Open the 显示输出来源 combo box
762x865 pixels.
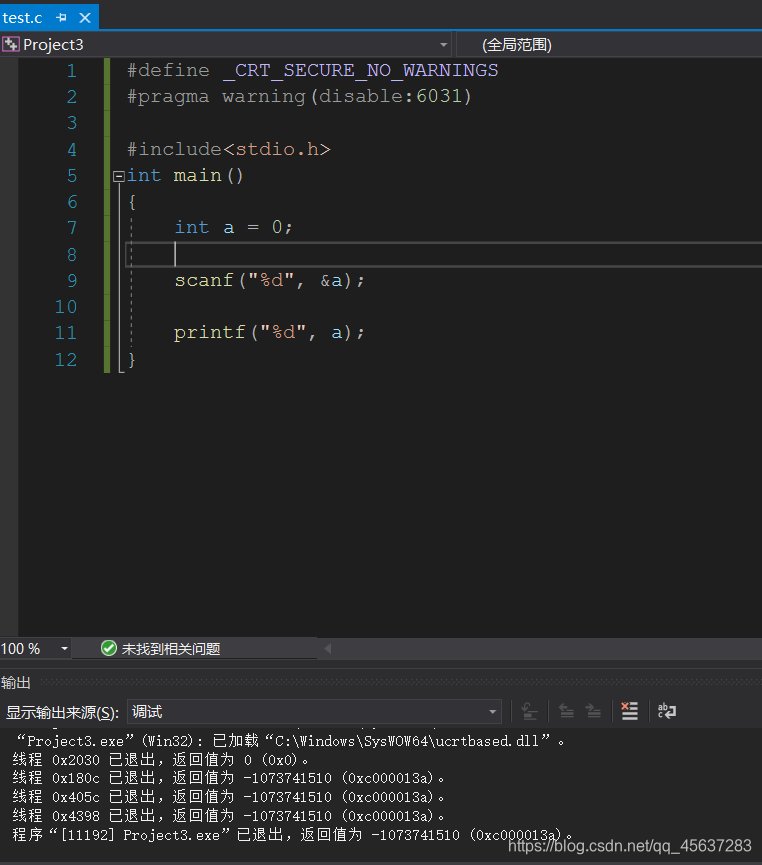pyautogui.click(x=314, y=712)
